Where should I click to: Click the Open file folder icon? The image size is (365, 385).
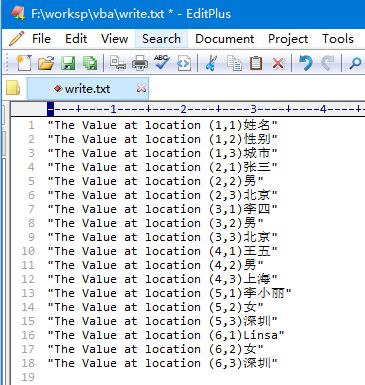click(x=46, y=63)
